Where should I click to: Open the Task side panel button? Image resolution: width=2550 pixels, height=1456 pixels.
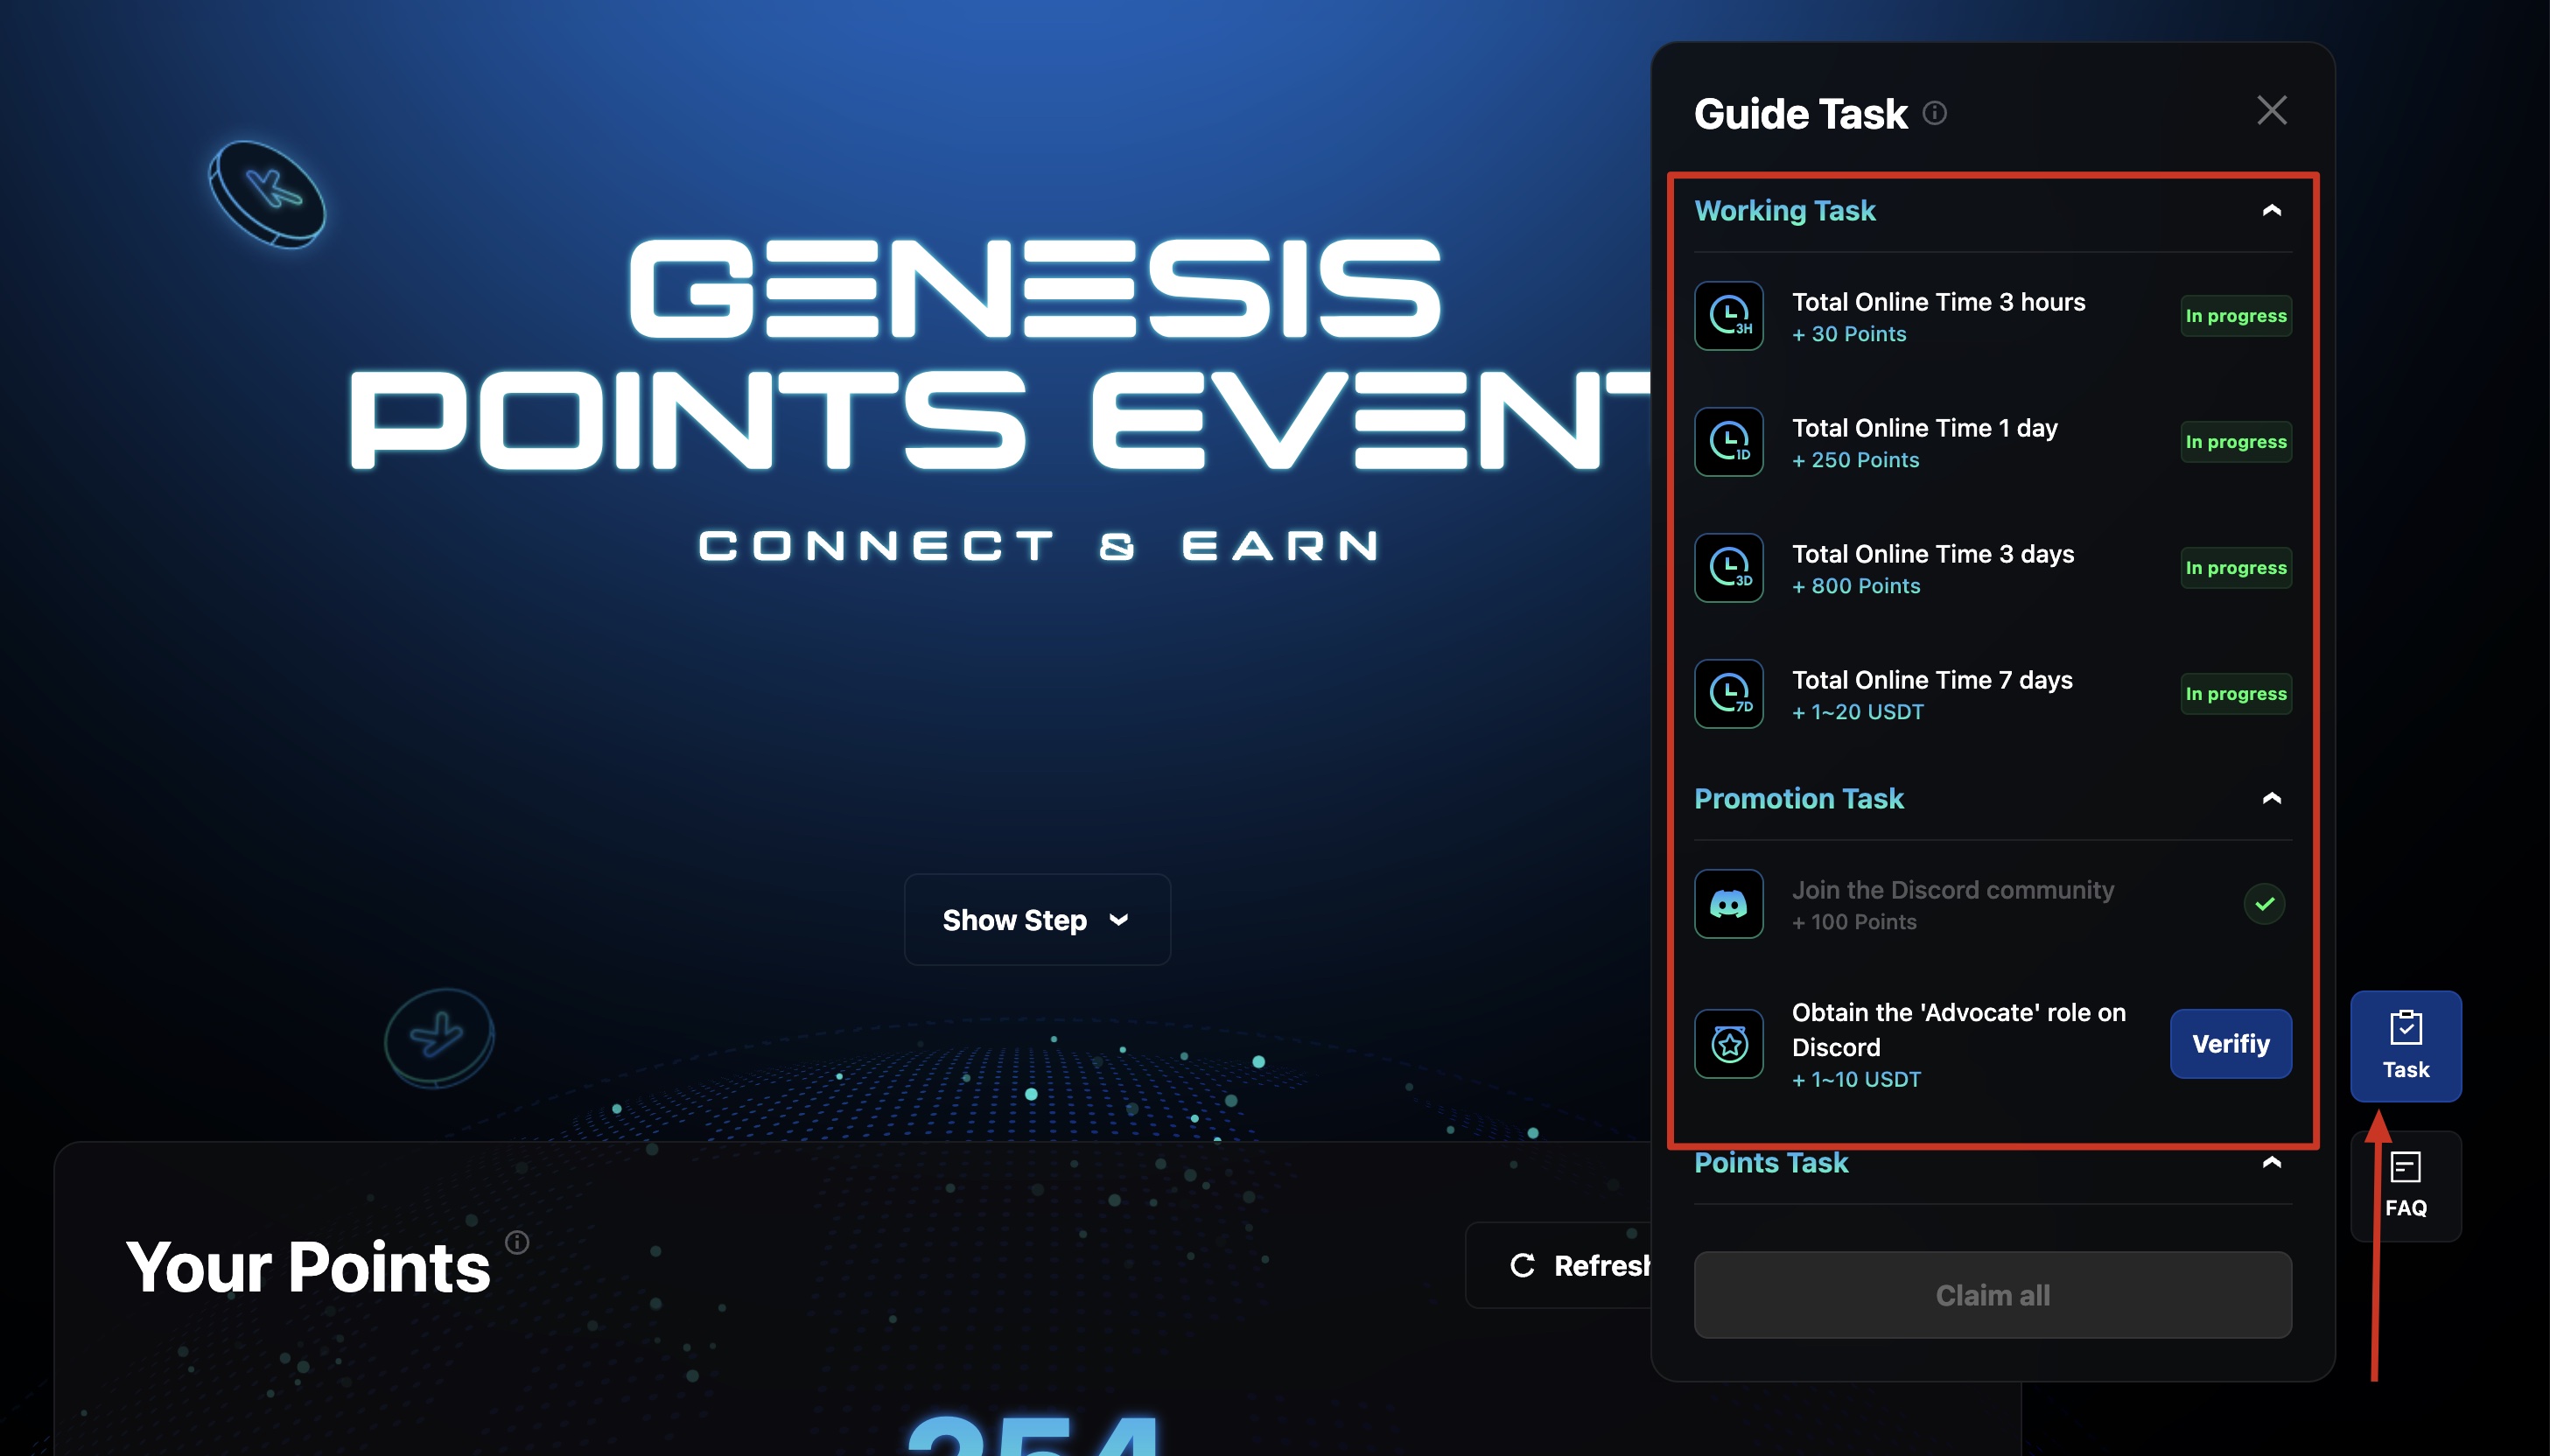(2406, 1046)
